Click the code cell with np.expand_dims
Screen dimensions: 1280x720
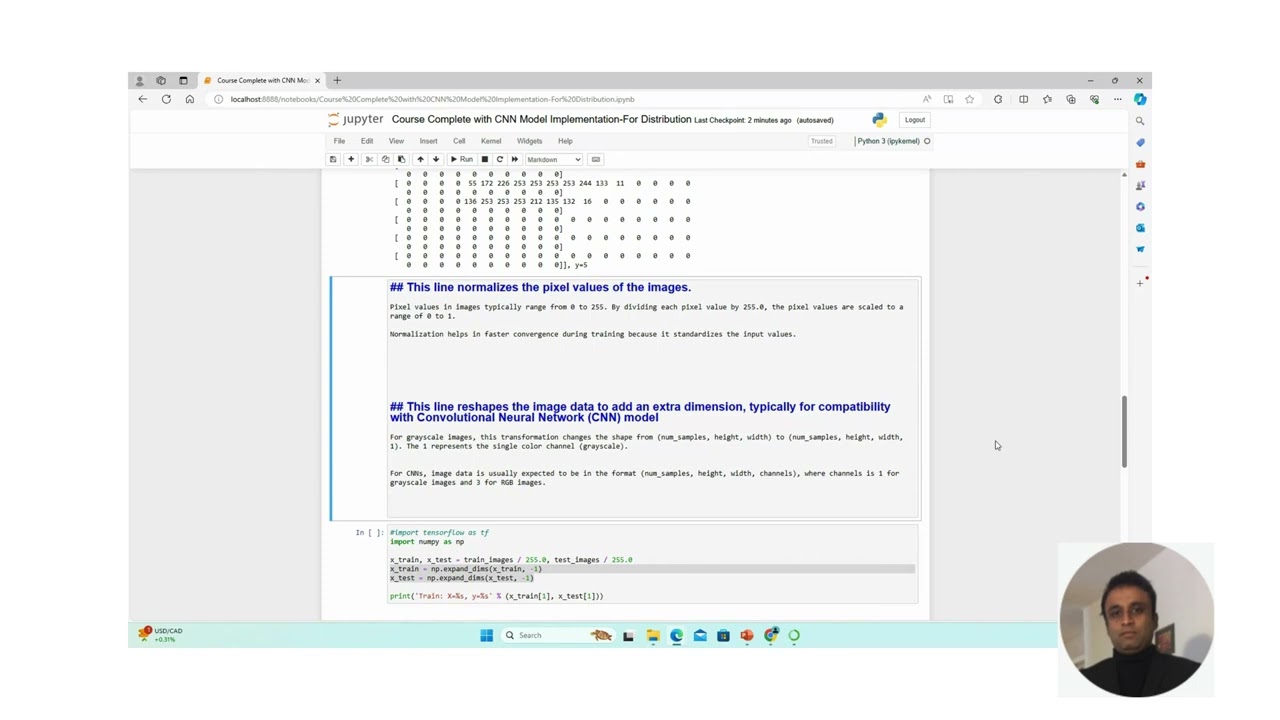[652, 564]
